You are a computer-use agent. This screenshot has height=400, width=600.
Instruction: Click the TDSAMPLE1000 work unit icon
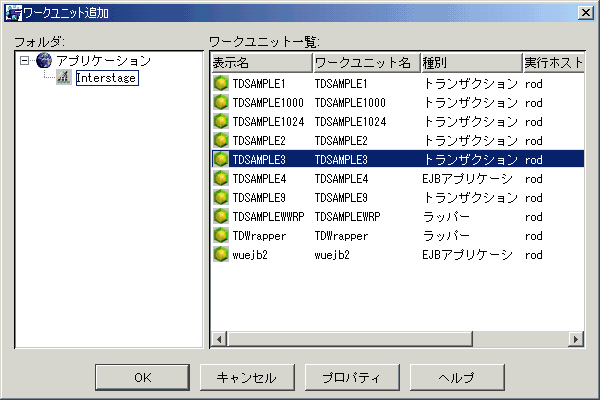coord(221,103)
